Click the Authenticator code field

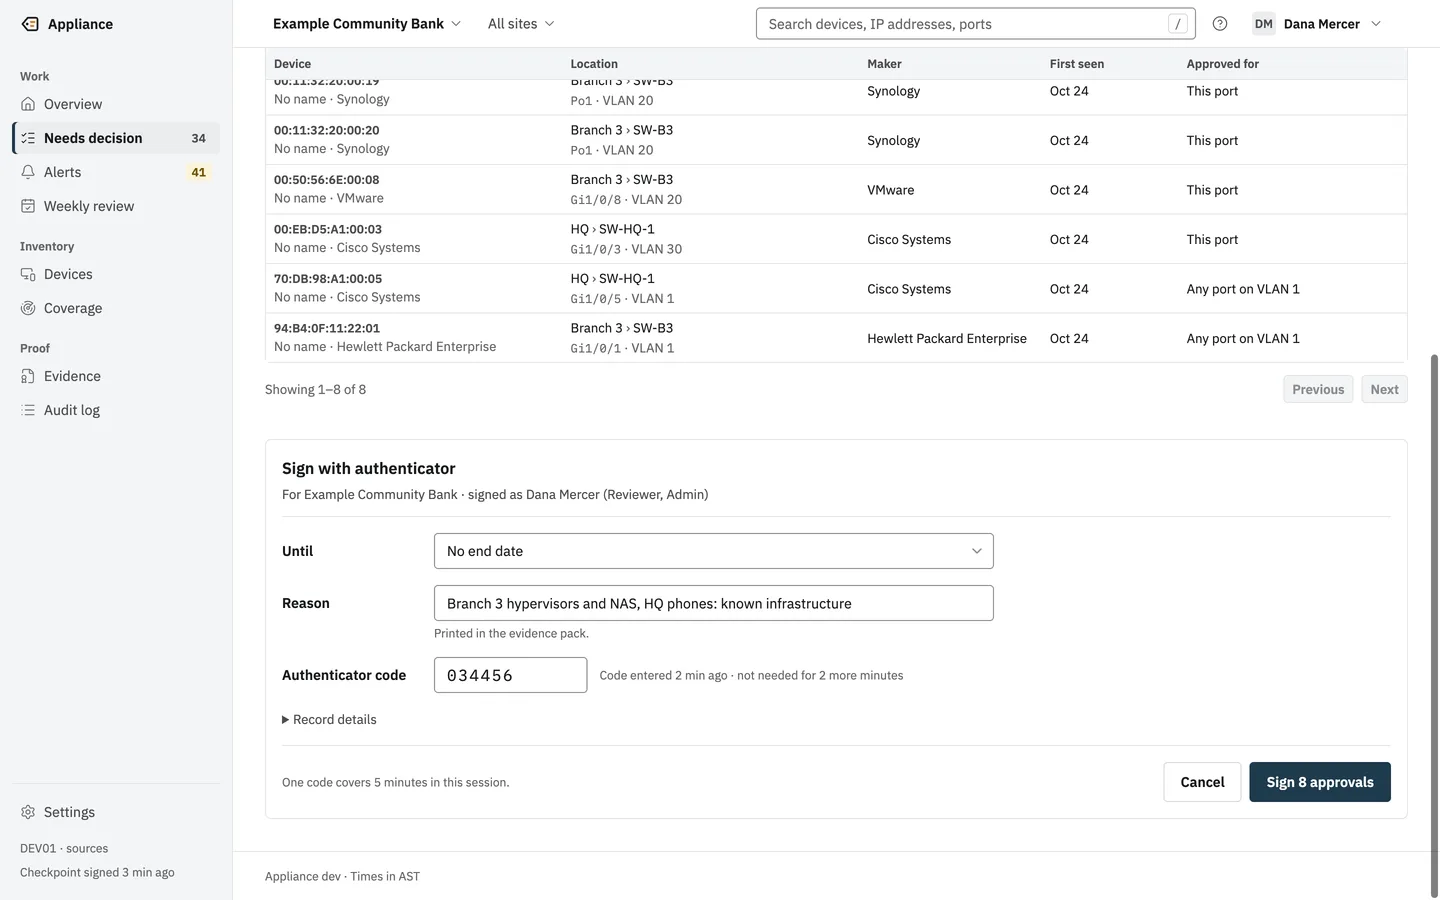coord(510,675)
